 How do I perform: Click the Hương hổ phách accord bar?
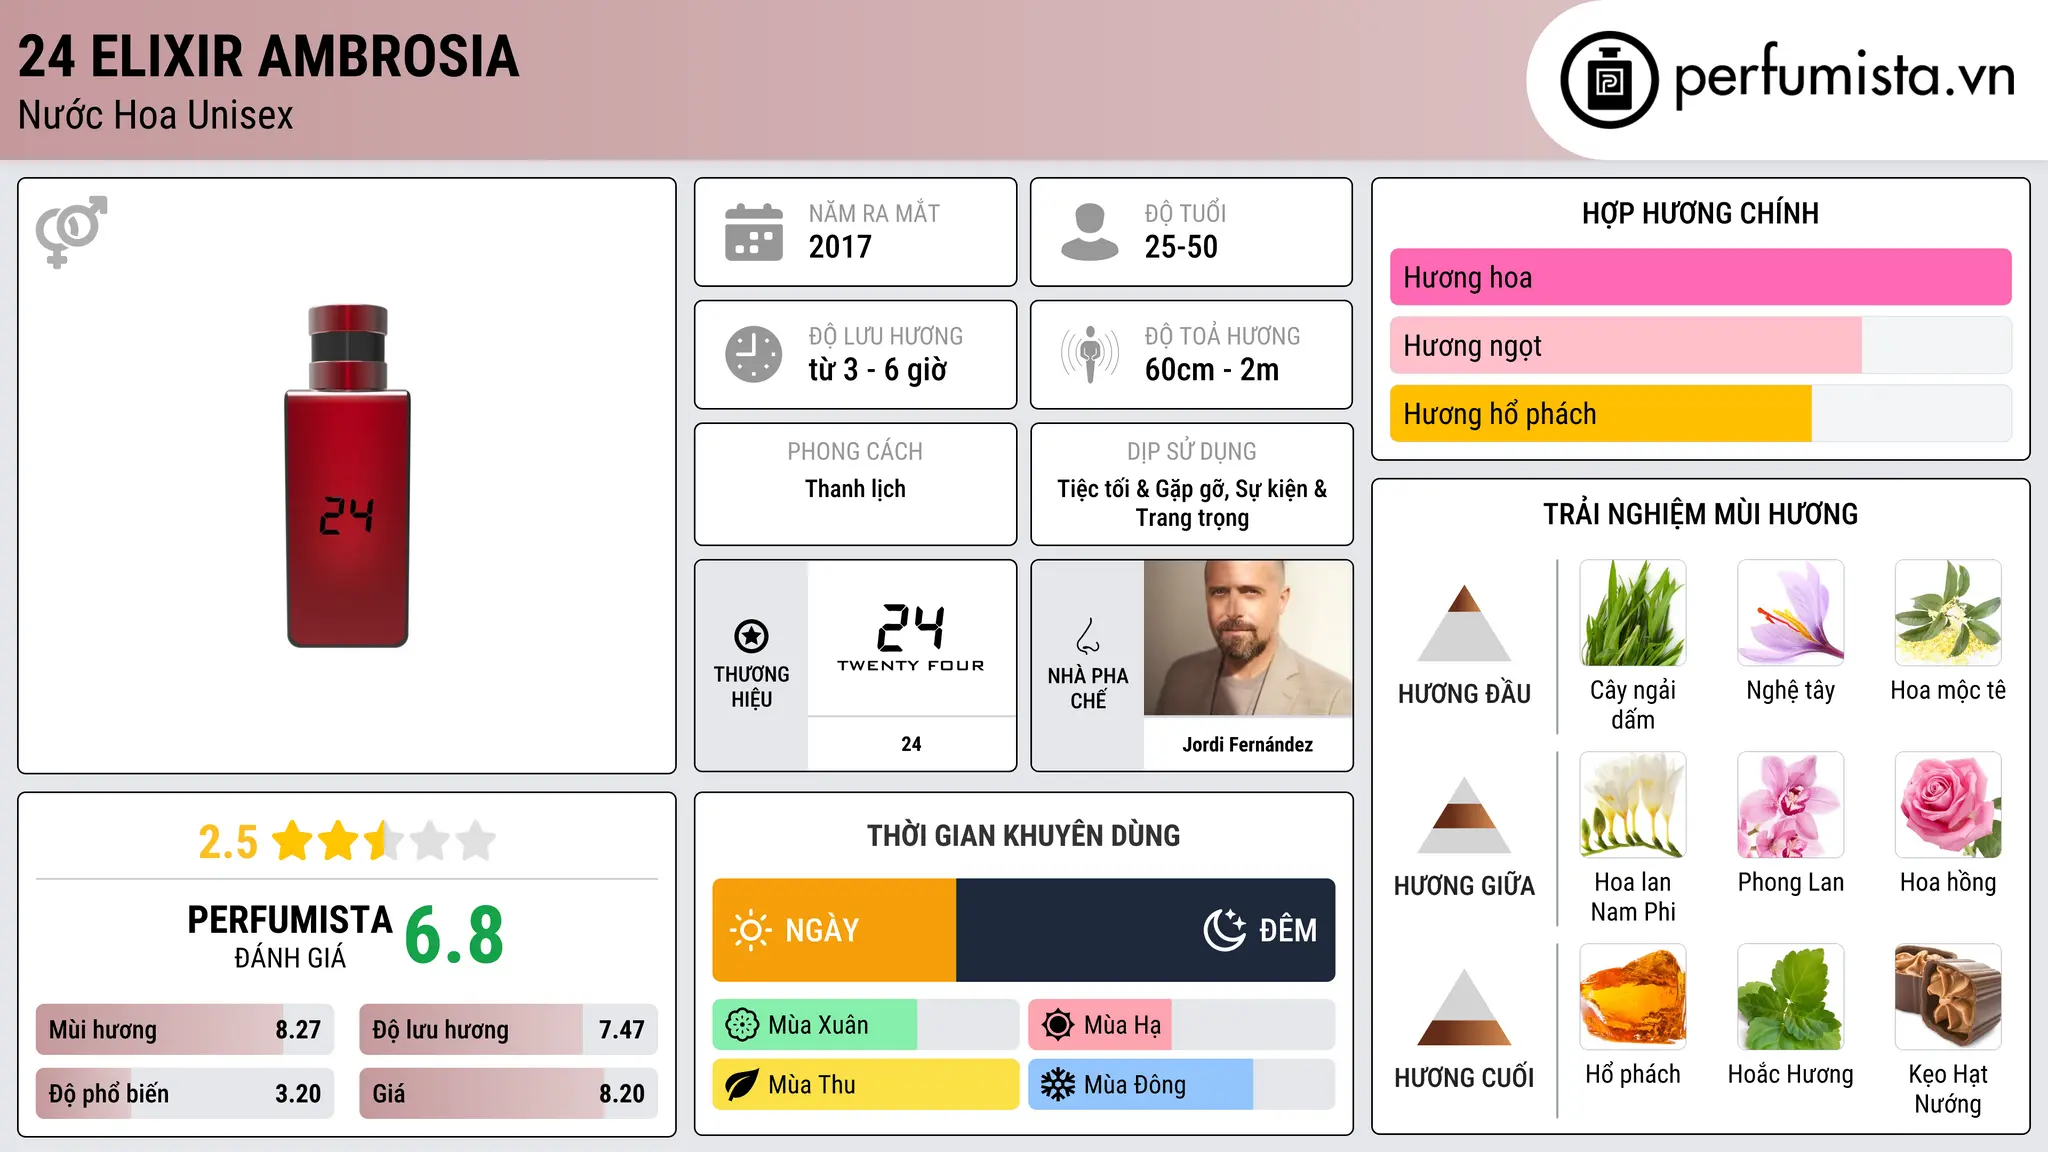[x=1700, y=413]
